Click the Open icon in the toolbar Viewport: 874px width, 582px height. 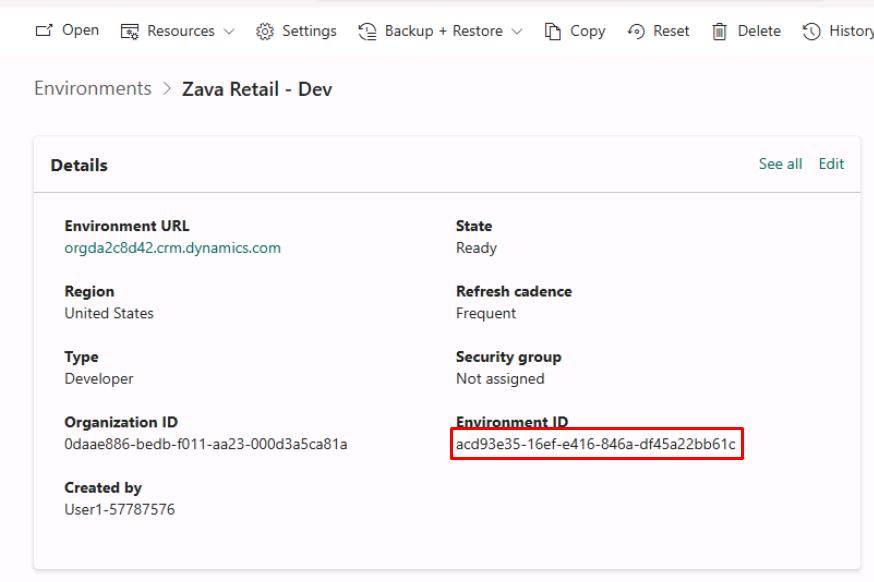(44, 31)
